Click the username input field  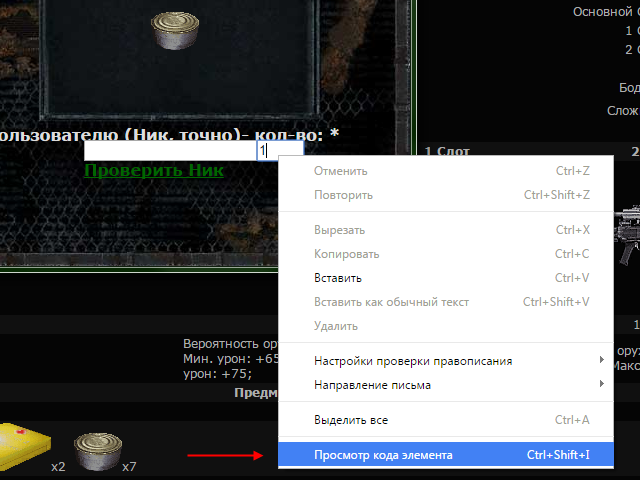pos(170,151)
